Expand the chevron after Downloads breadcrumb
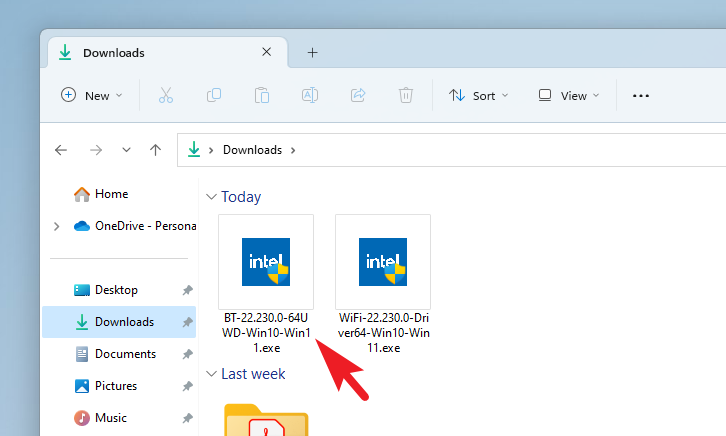Viewport: 726px width, 436px height. coord(293,150)
